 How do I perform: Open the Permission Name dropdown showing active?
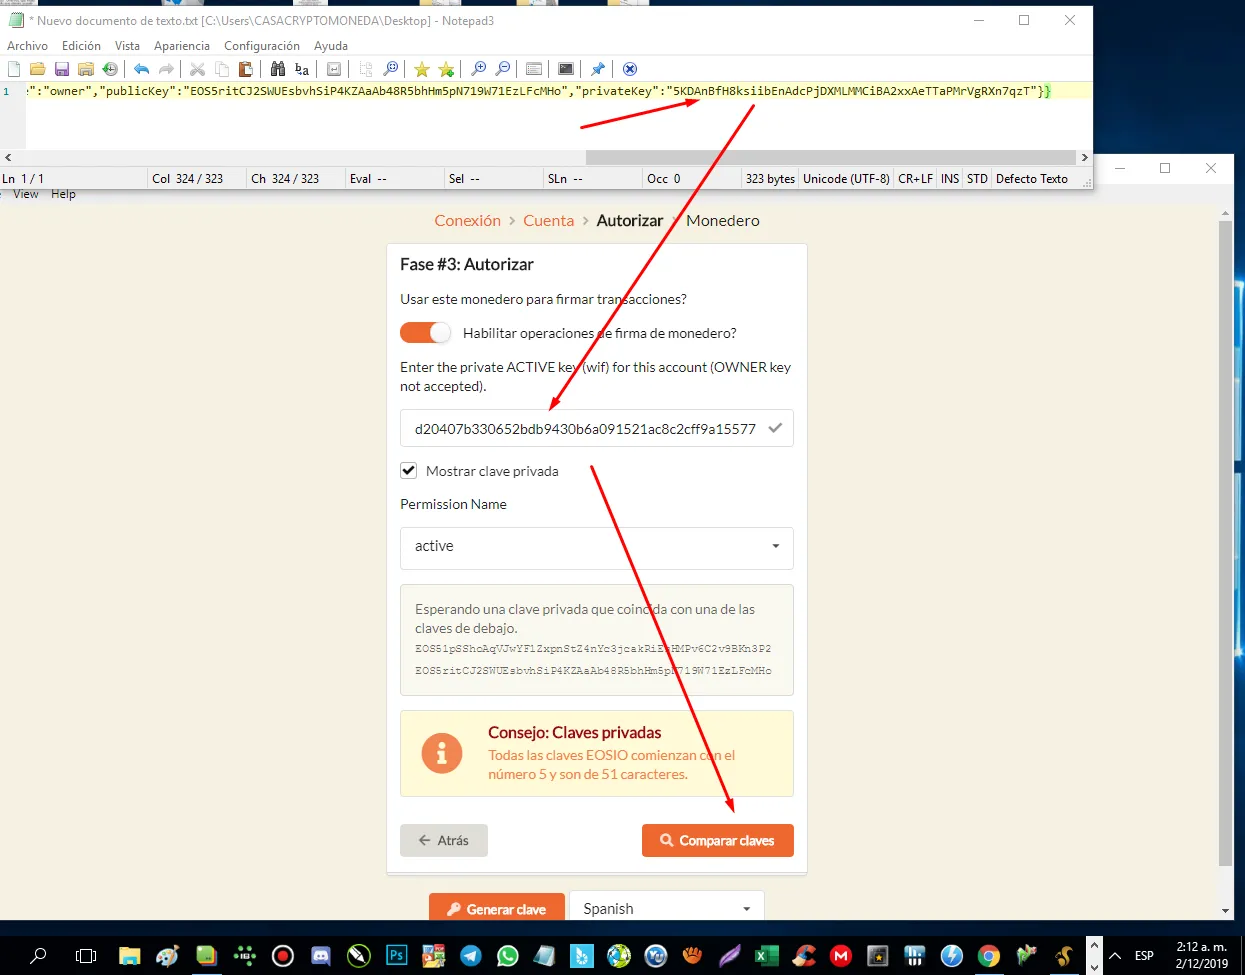pyautogui.click(x=597, y=547)
